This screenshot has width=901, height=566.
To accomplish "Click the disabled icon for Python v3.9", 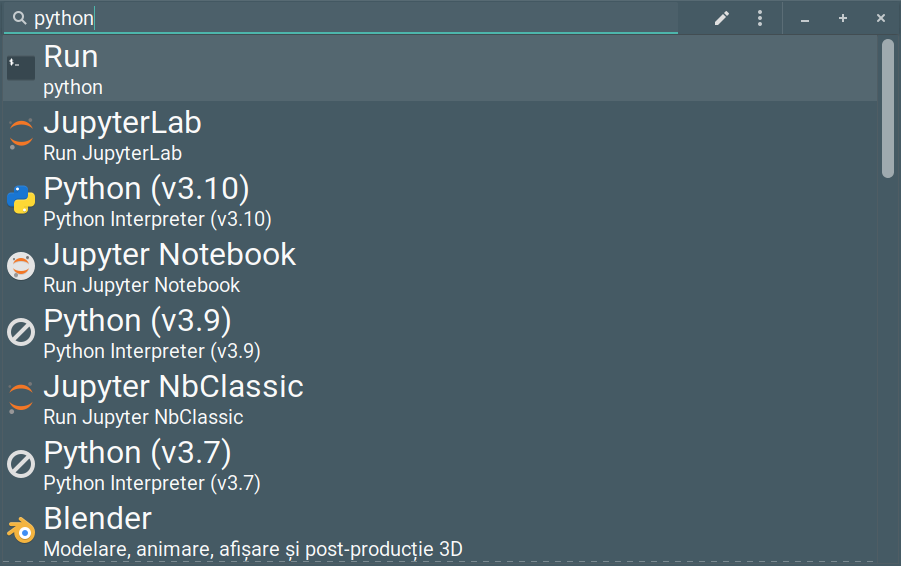I will 21,332.
